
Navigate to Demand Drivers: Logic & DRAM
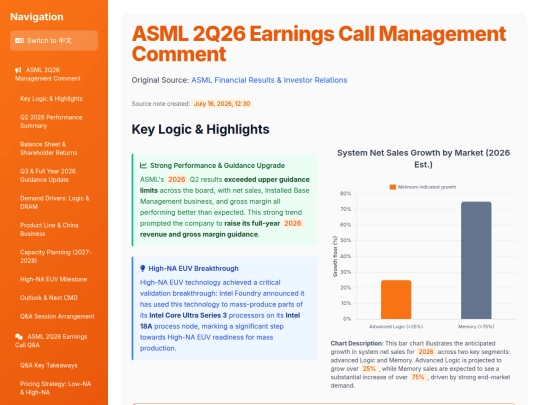tap(54, 202)
